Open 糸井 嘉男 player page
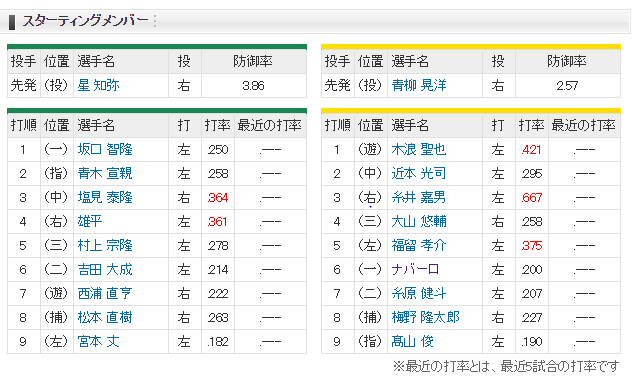Viewport: 634px width, 379px height. pos(419,197)
